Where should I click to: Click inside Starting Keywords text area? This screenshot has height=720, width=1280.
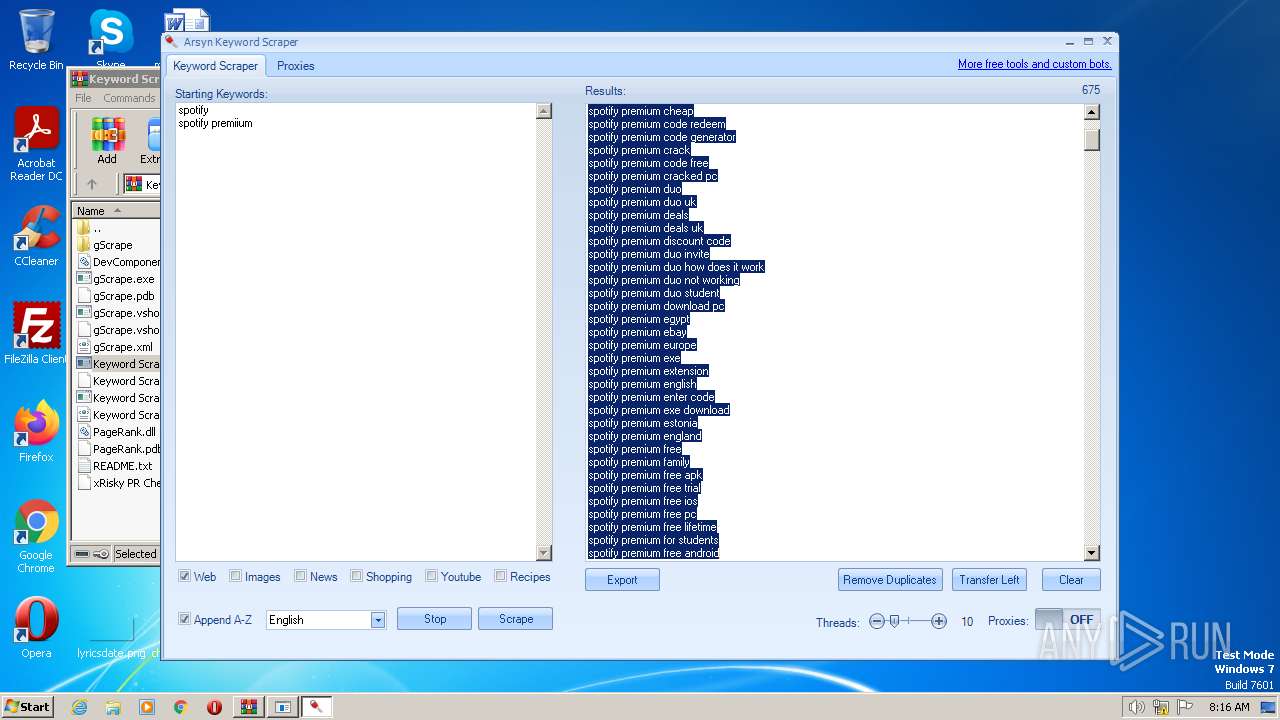pos(356,332)
